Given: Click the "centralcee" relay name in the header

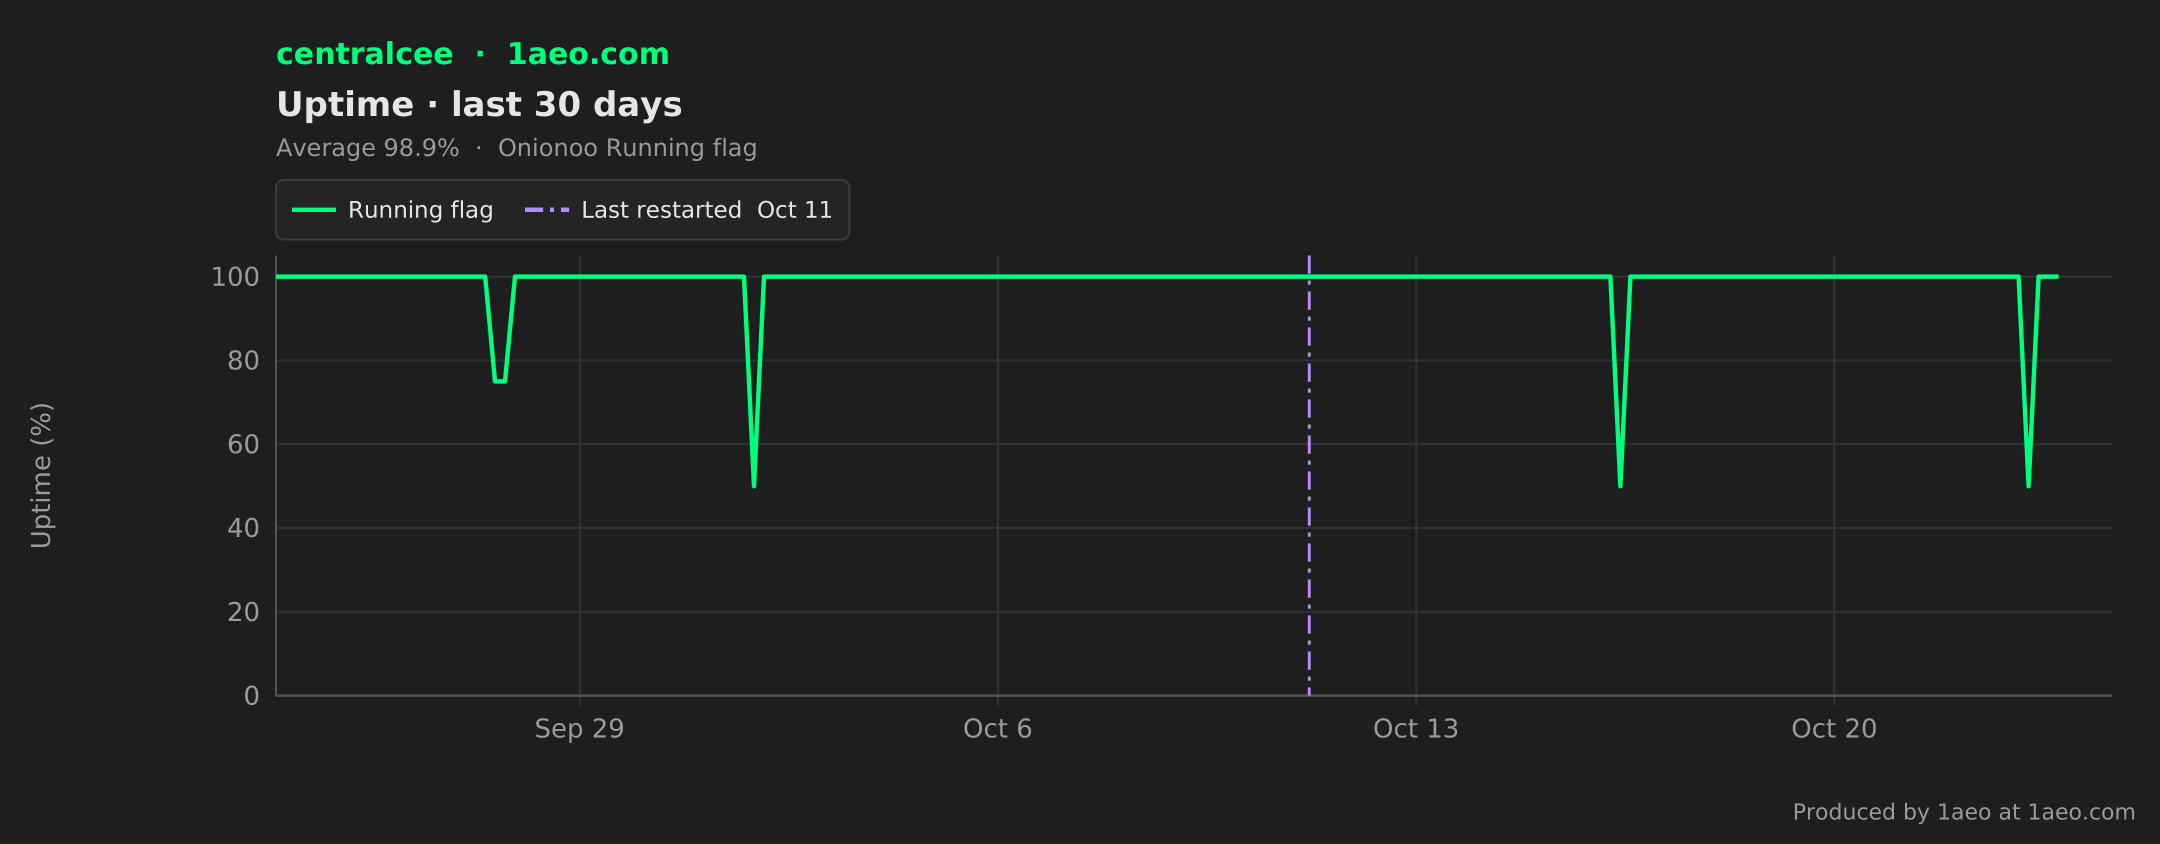Looking at the screenshot, I should pos(364,54).
